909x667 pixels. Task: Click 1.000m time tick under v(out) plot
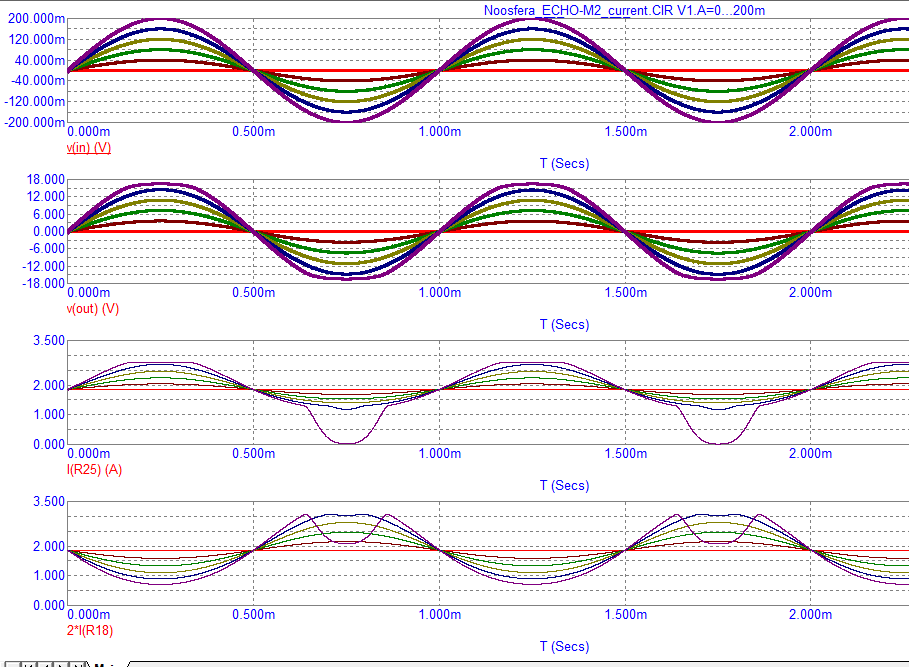(x=440, y=293)
